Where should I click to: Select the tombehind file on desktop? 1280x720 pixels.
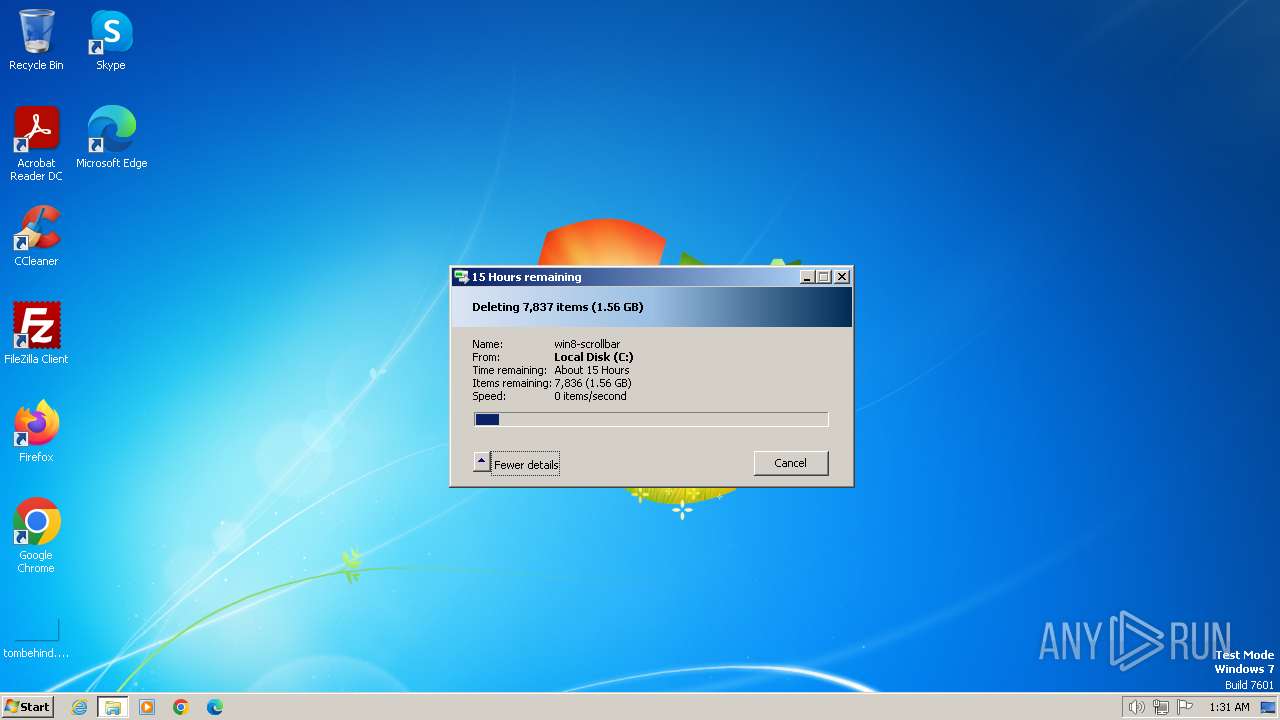(36, 639)
